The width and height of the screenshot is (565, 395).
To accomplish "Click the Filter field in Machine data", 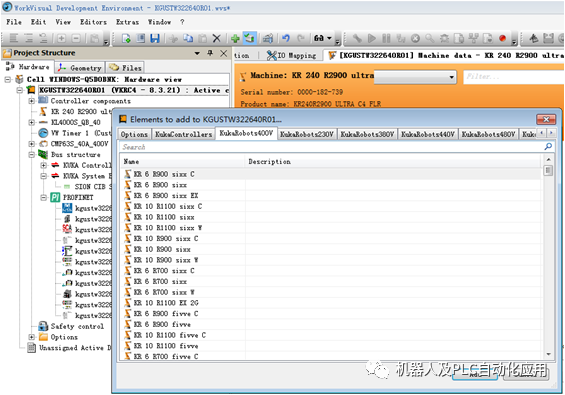I will click(513, 76).
